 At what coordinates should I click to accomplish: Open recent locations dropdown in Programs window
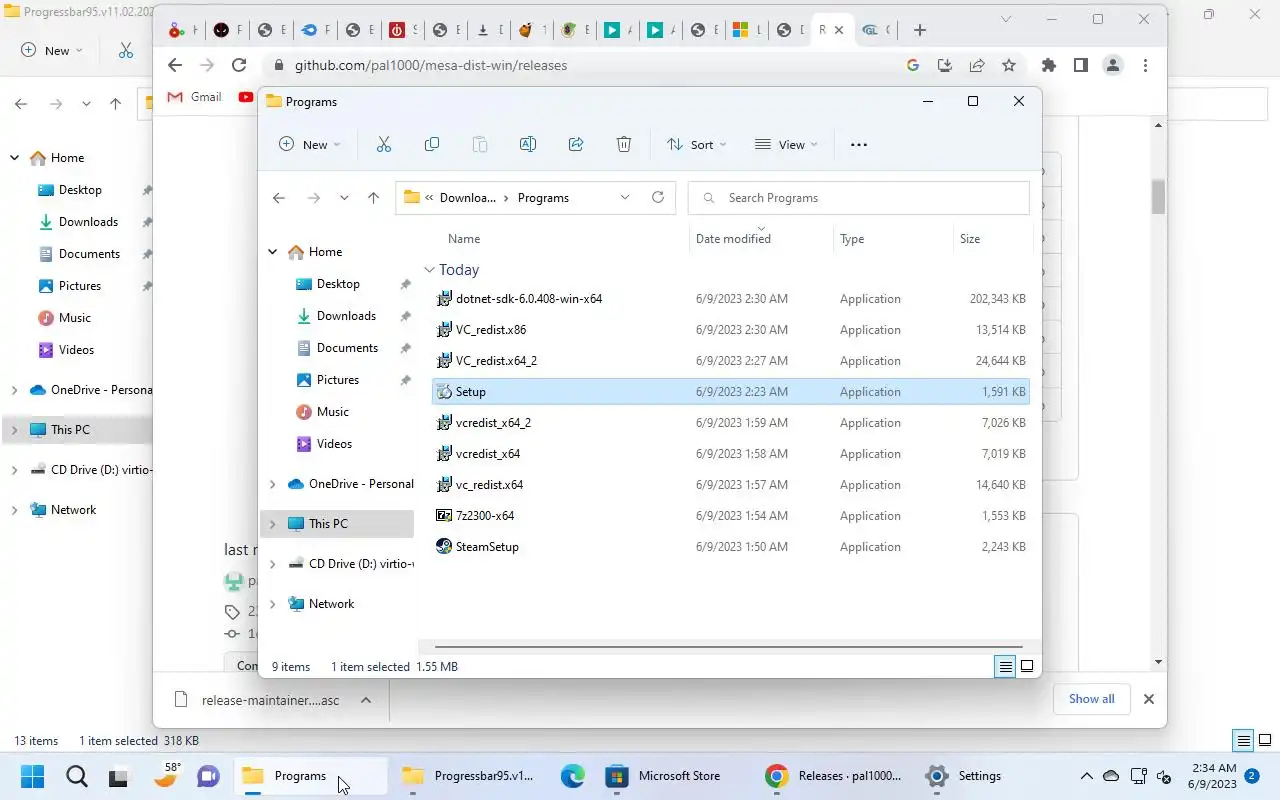344,198
